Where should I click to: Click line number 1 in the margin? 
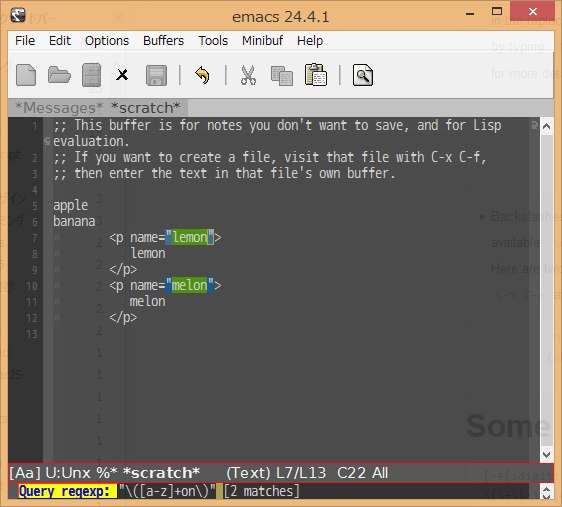35,126
